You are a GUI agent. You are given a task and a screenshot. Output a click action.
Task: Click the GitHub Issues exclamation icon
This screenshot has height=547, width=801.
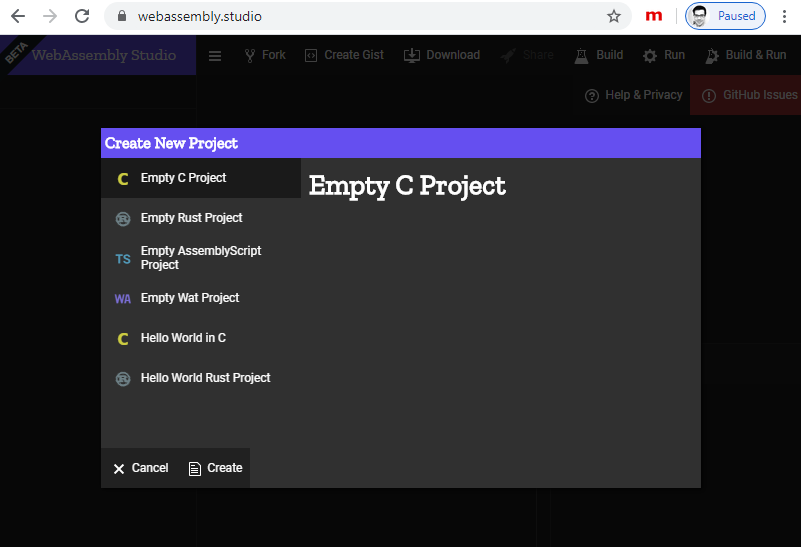(709, 96)
